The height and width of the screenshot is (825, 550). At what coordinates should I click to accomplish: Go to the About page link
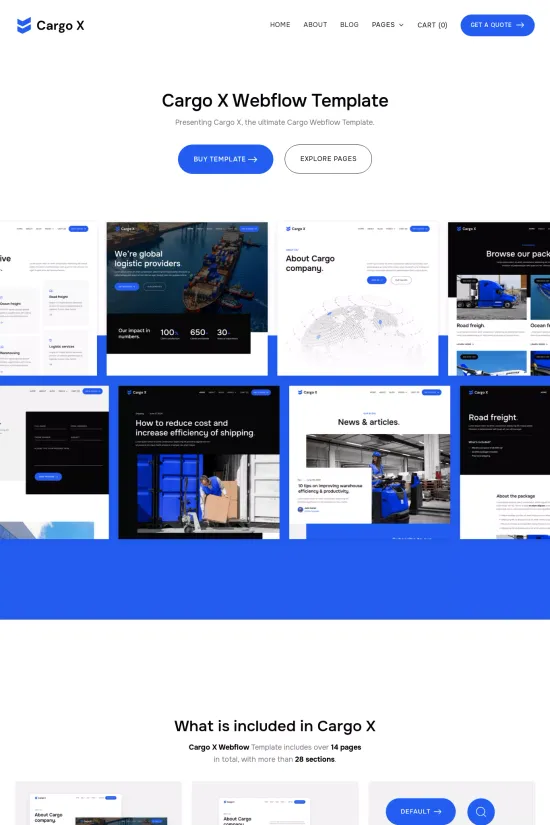pyautogui.click(x=315, y=25)
